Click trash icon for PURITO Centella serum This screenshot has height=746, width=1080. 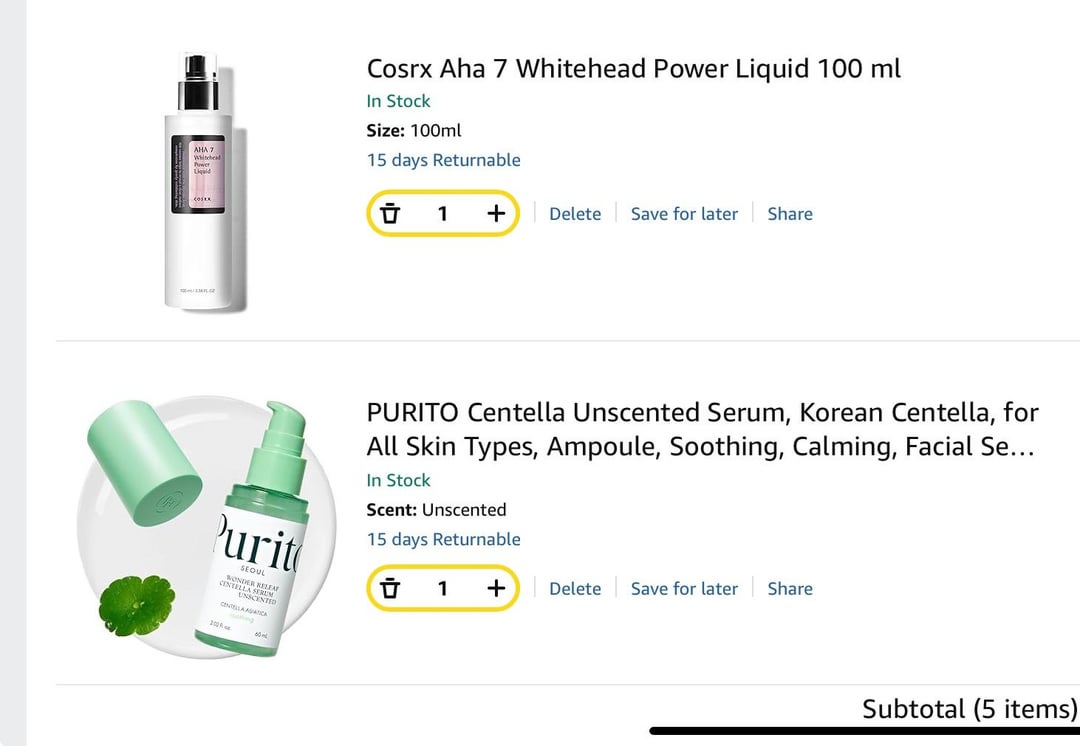391,588
